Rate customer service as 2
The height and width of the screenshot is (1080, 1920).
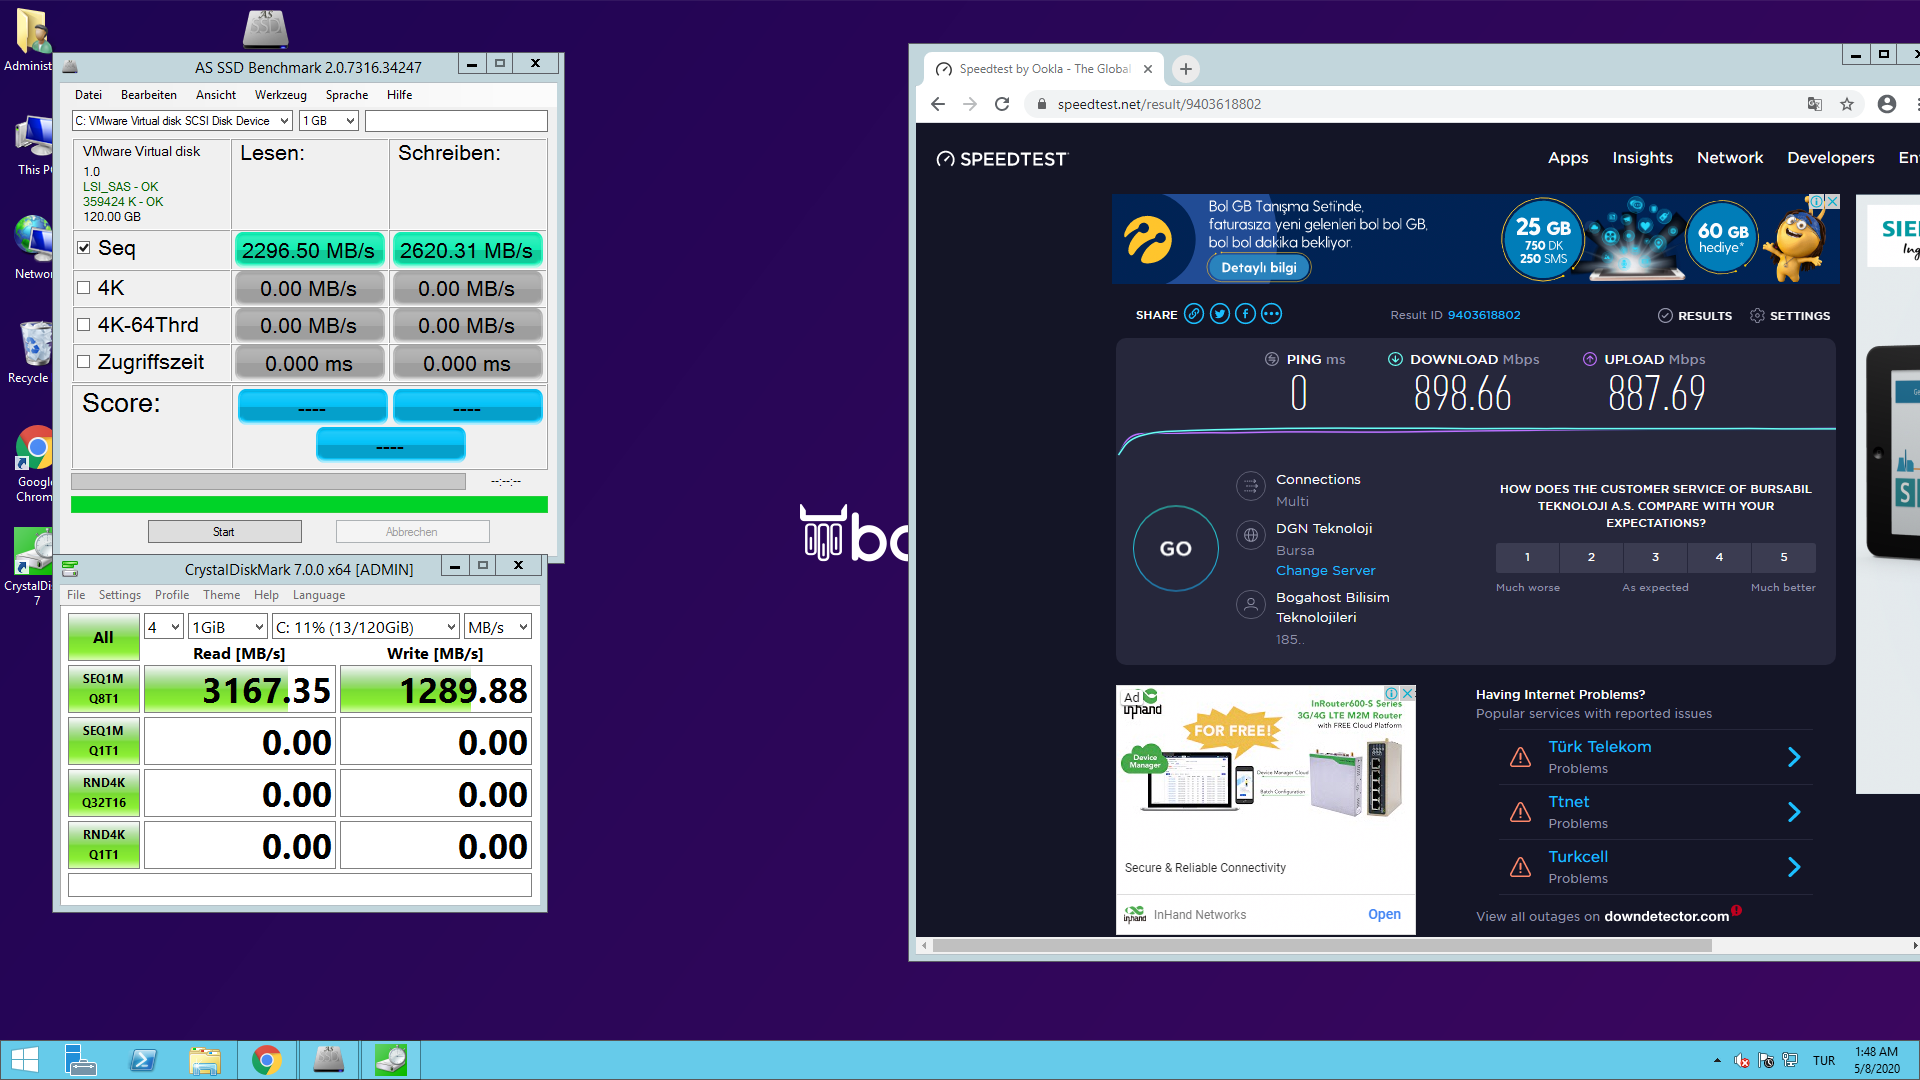click(x=1591, y=557)
